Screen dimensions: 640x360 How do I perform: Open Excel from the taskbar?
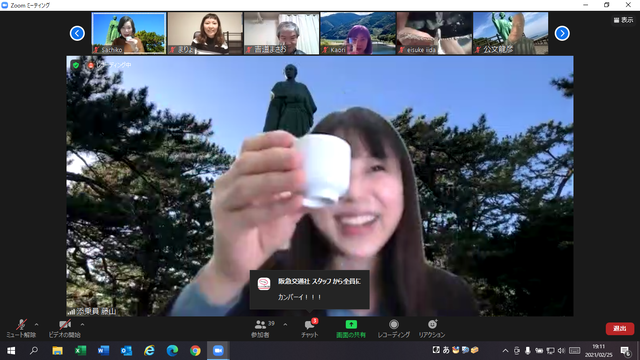coord(80,351)
